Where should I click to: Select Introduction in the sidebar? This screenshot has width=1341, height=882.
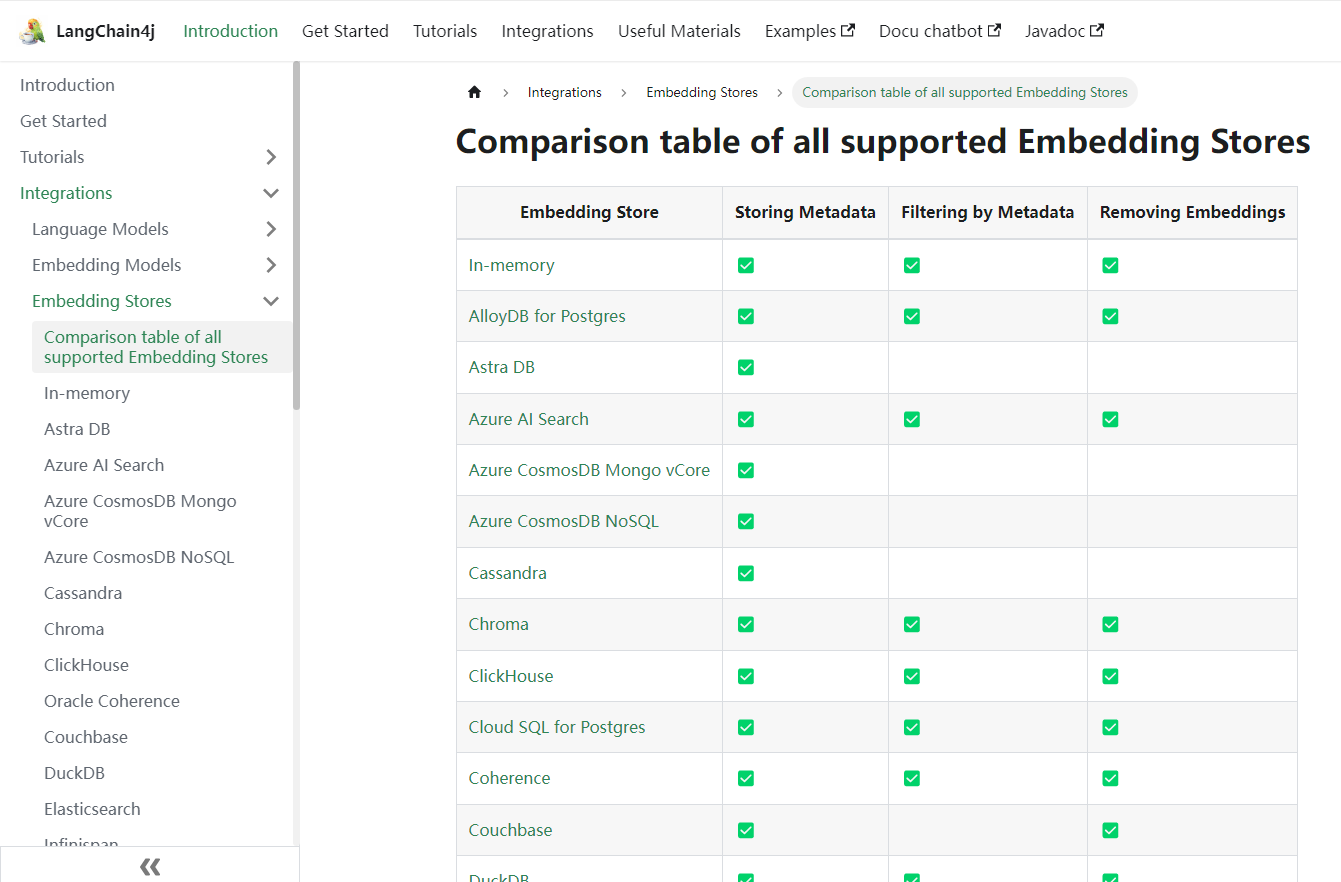(x=67, y=85)
